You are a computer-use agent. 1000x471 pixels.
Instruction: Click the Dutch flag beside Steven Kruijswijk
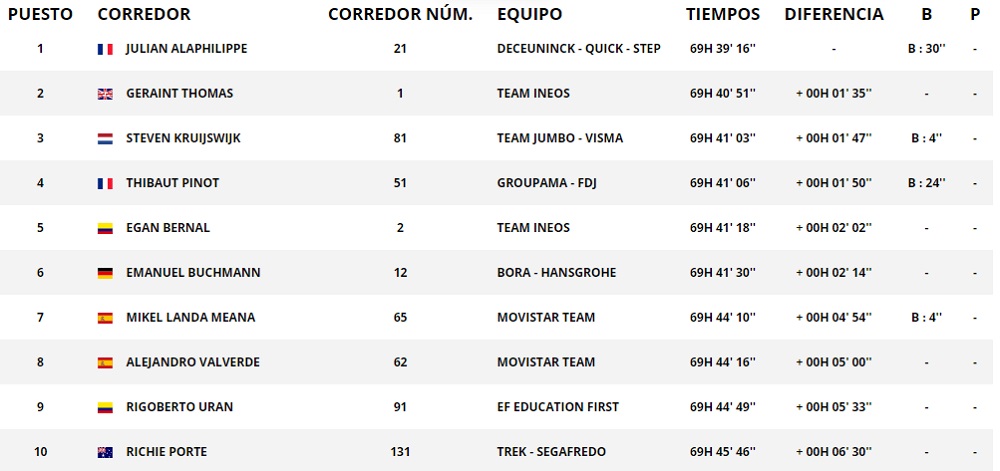[x=104, y=138]
